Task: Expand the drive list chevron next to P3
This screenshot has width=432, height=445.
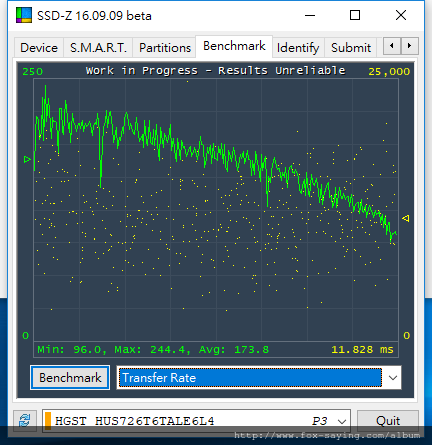Action: click(x=341, y=421)
